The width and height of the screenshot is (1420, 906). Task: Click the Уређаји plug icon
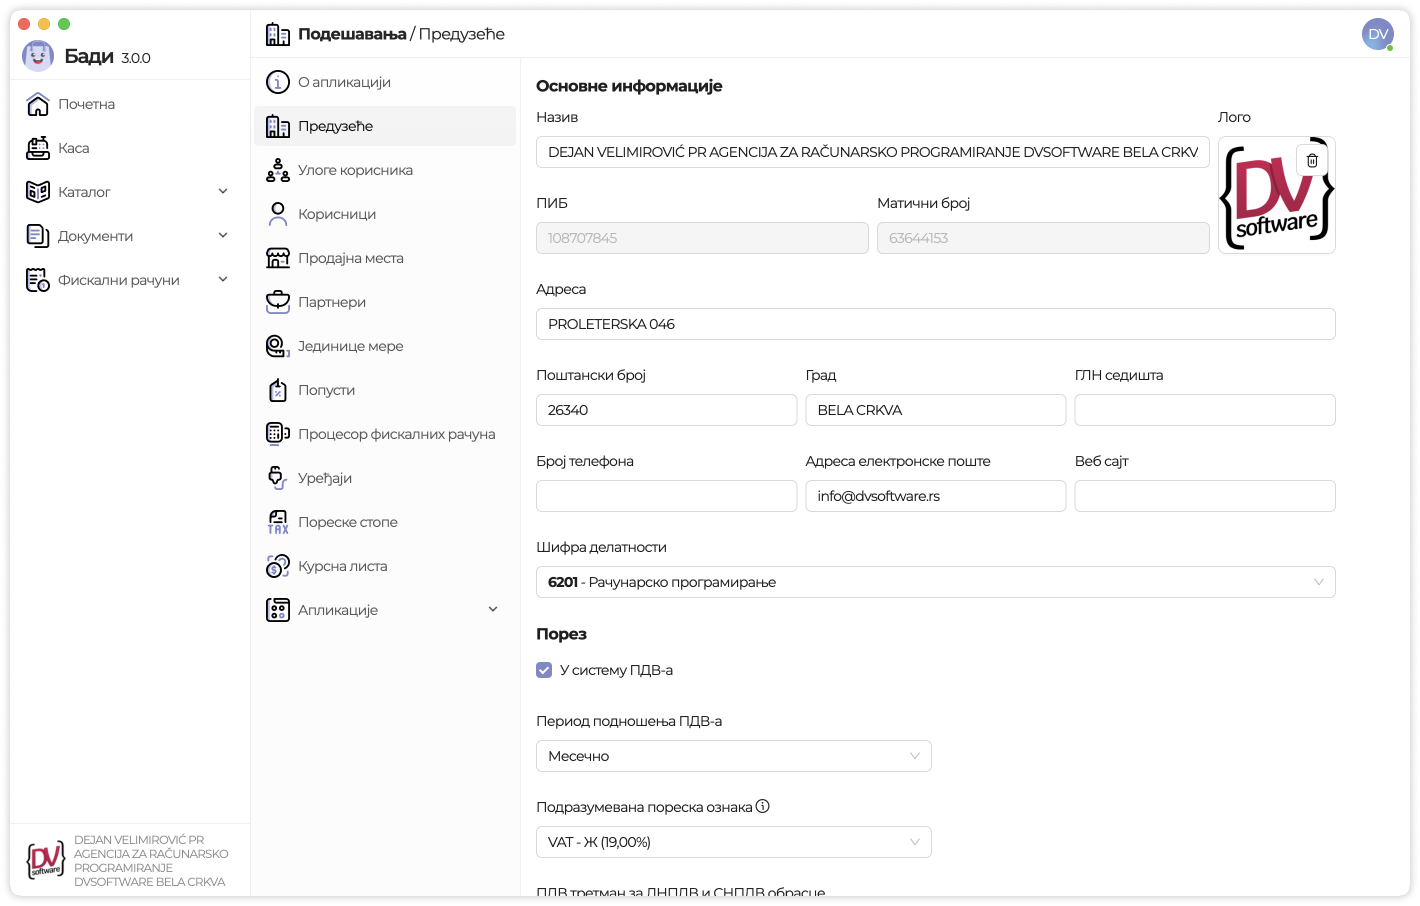(x=278, y=478)
